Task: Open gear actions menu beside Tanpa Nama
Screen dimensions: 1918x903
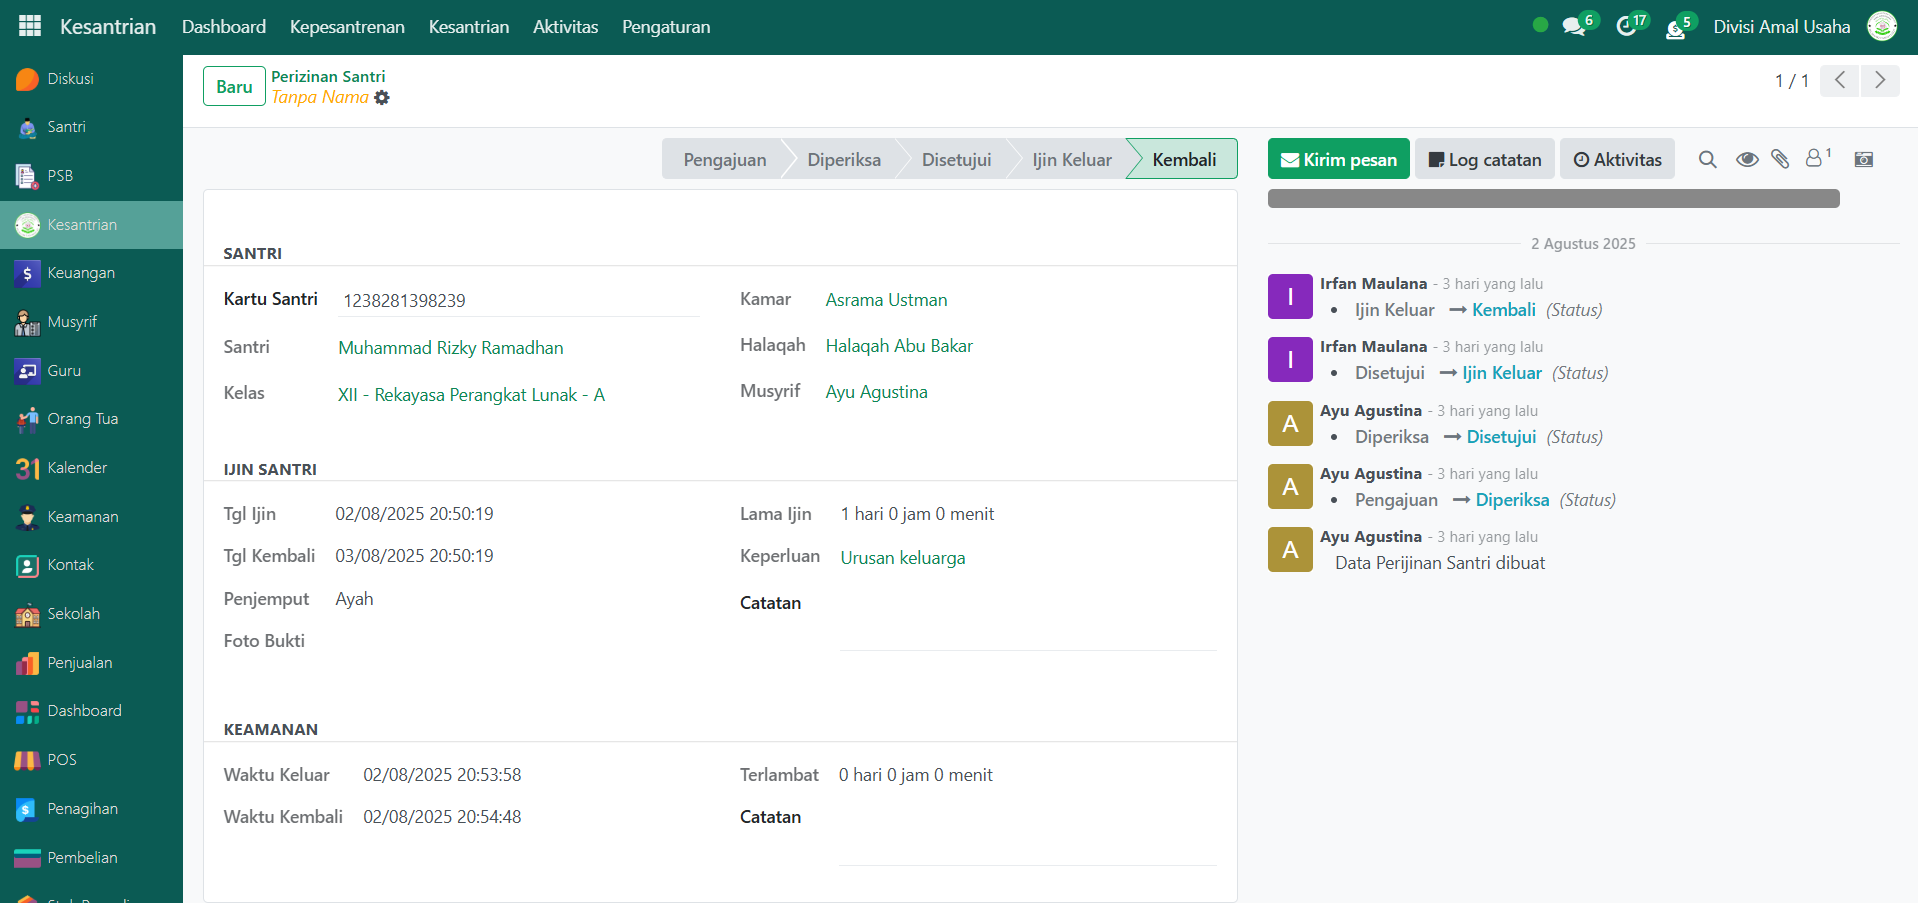Action: (x=382, y=98)
